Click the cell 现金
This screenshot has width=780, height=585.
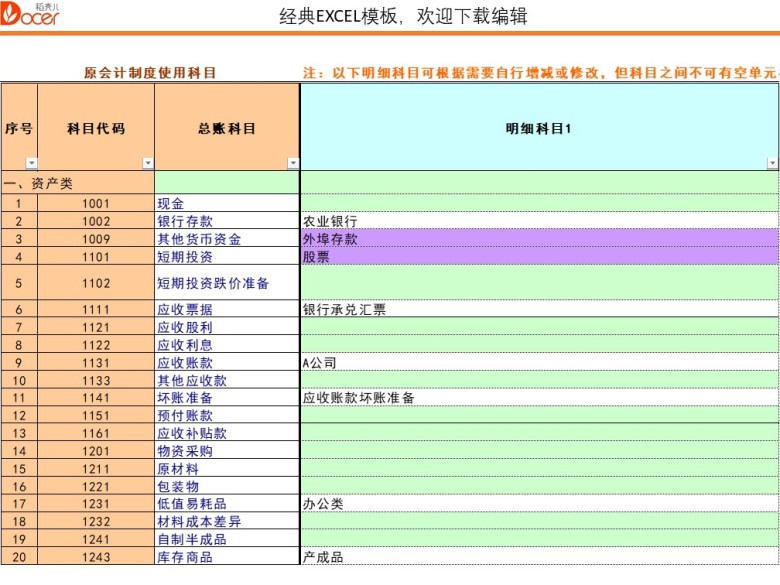pyautogui.click(x=227, y=203)
